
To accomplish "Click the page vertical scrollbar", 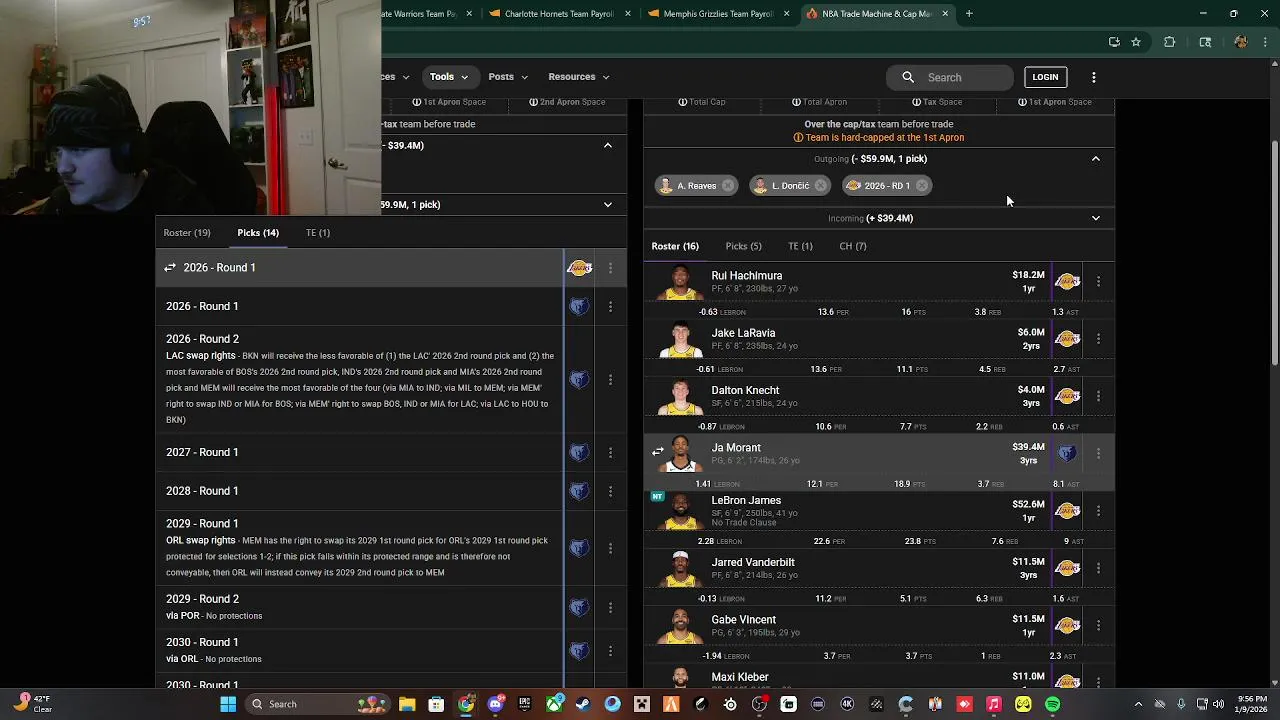I will tap(1274, 255).
